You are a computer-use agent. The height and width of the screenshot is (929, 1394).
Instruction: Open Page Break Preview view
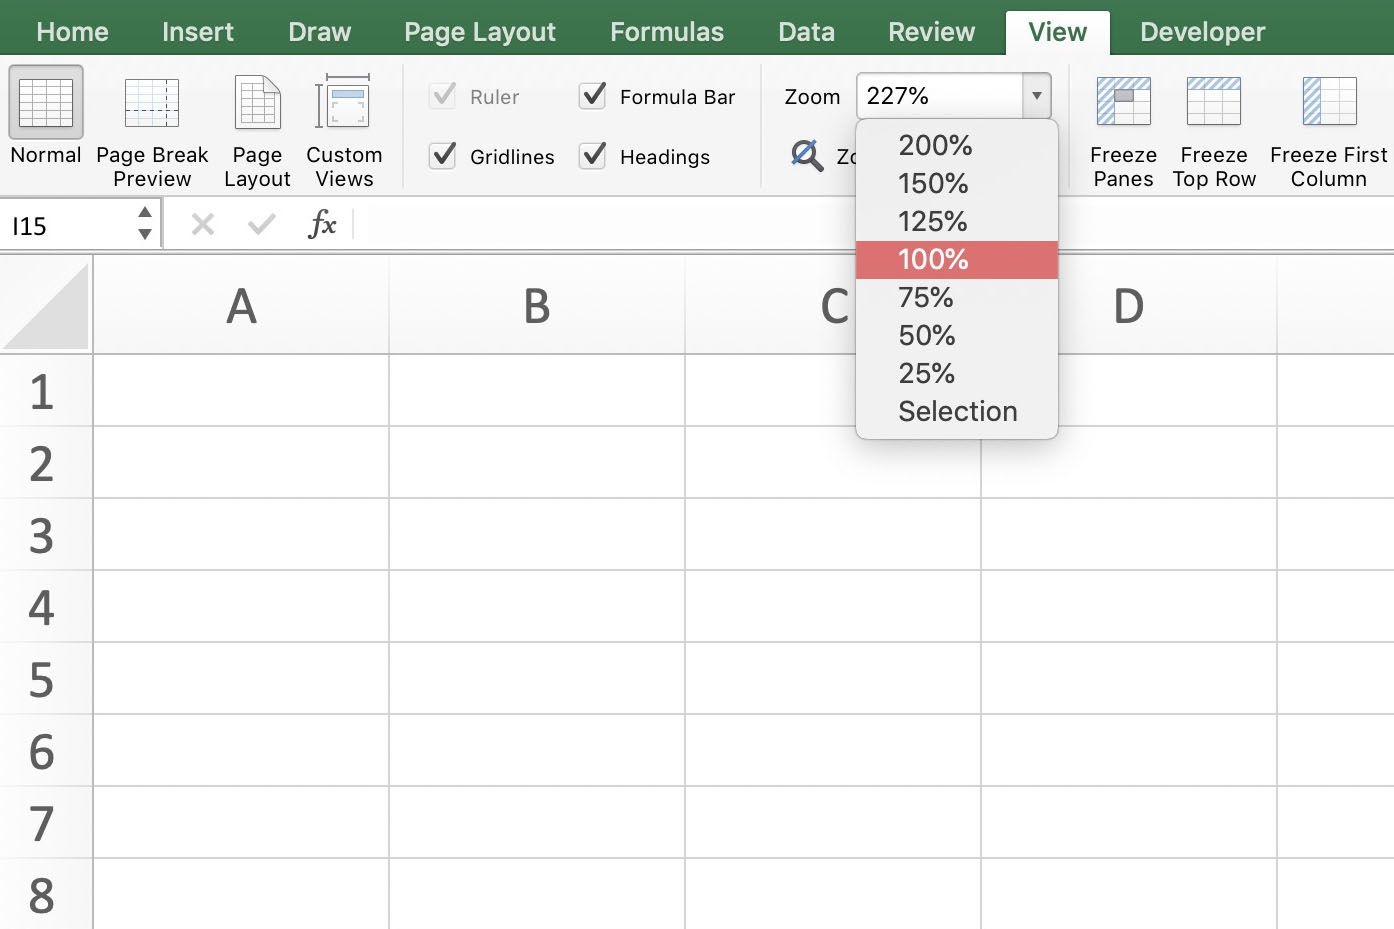[152, 103]
